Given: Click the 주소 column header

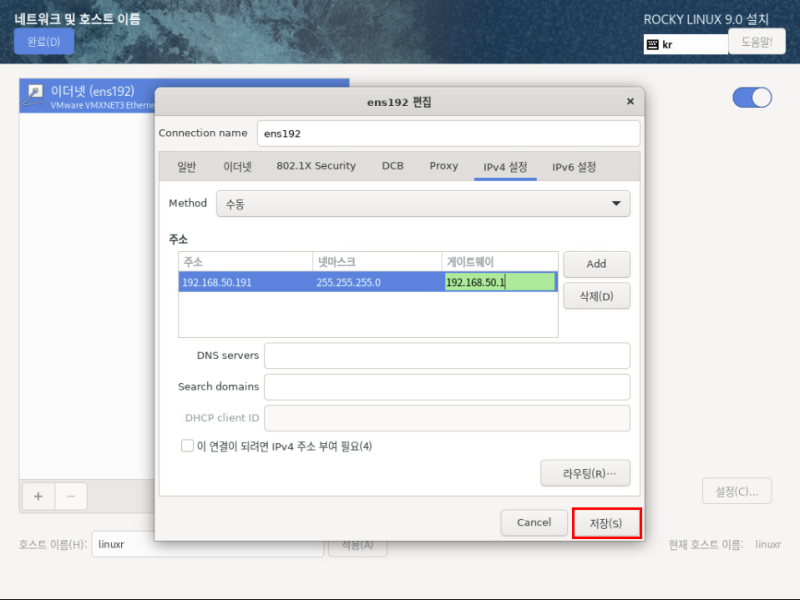Looking at the screenshot, I should (245, 262).
